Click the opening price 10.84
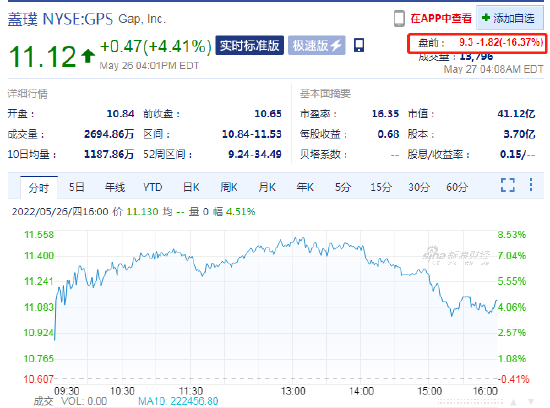Screen dimensions: 550x408 tap(120, 114)
